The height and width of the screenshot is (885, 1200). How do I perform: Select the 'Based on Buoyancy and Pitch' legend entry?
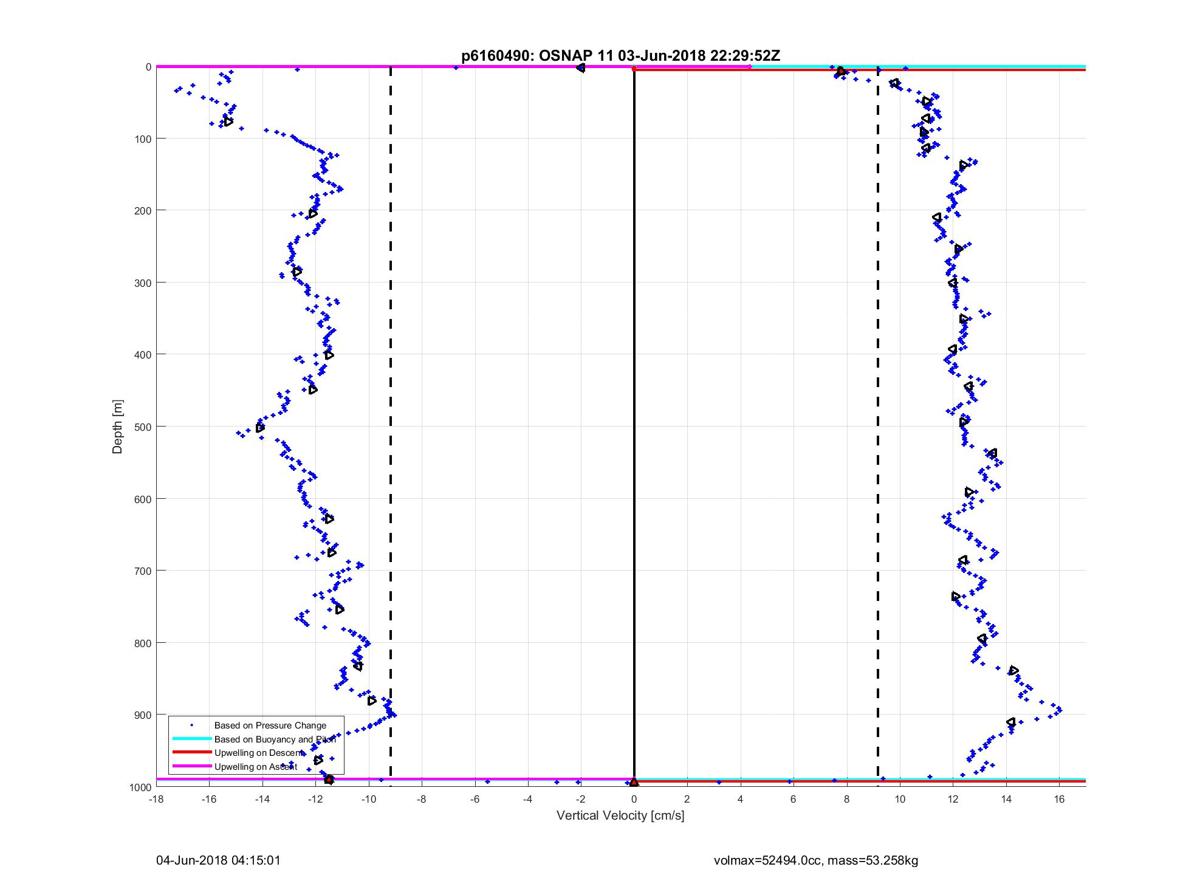point(274,738)
